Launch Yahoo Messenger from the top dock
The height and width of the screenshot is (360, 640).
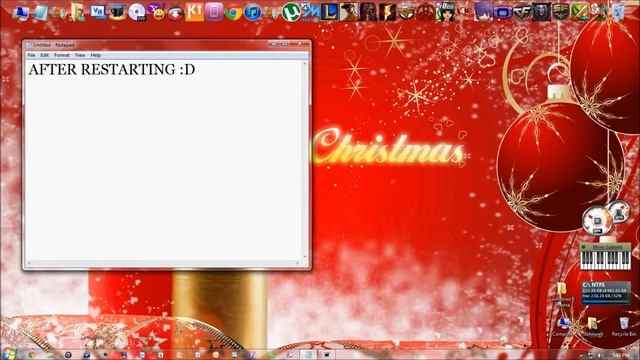pyautogui.click(x=156, y=12)
